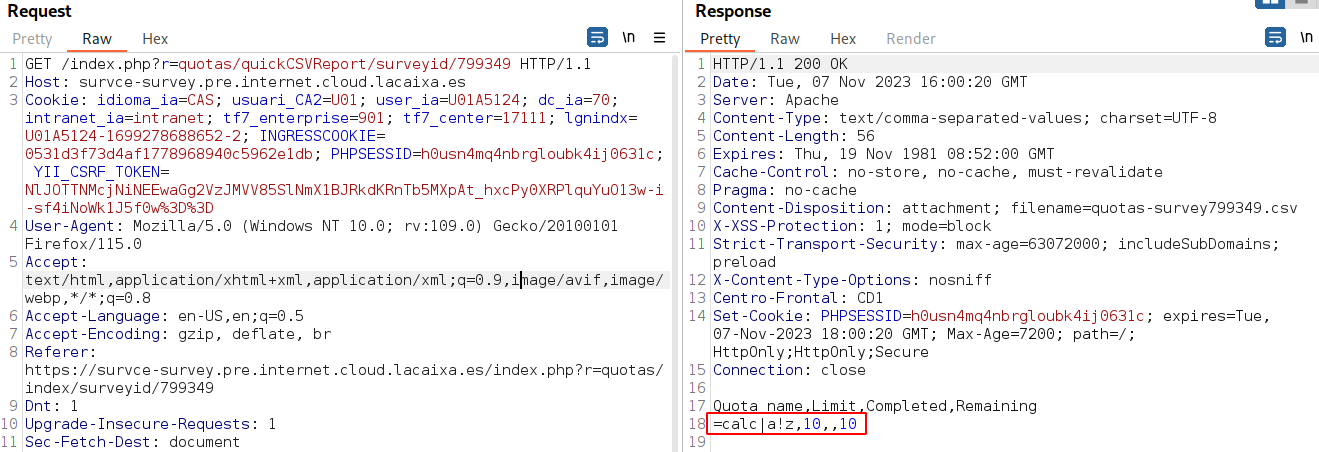Select the Raw tab in Request panel
1319x452 pixels.
coord(97,39)
